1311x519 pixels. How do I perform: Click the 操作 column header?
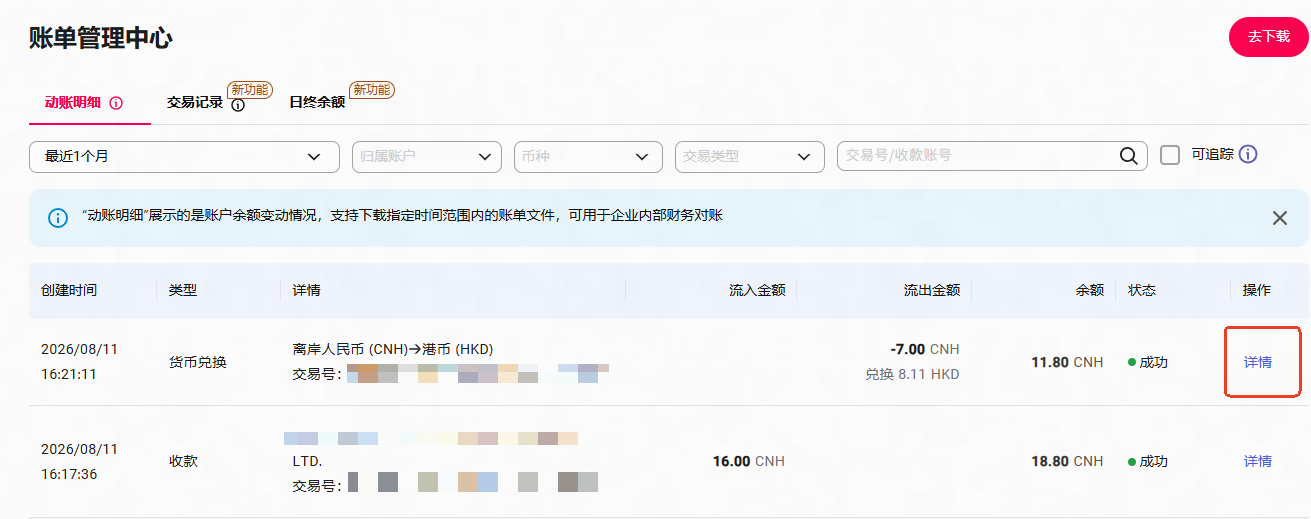[x=1256, y=290]
